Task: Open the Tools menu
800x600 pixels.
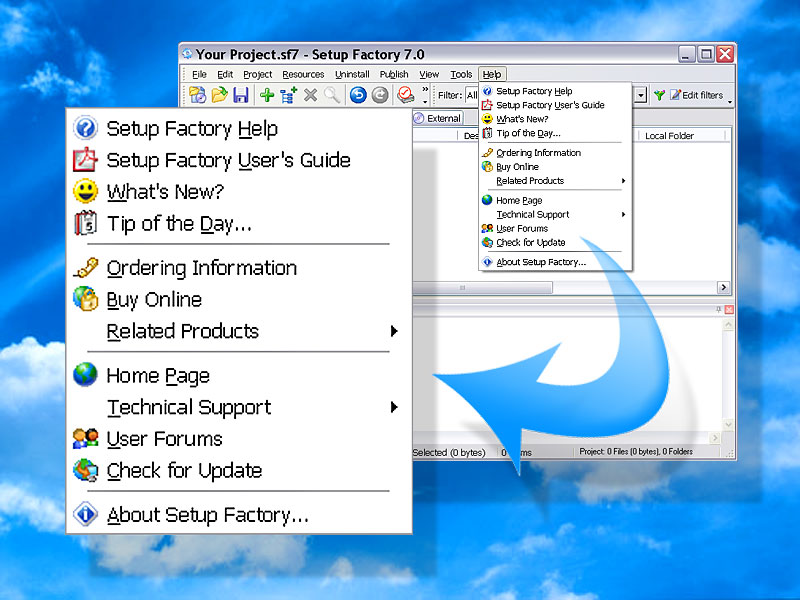Action: [461, 74]
